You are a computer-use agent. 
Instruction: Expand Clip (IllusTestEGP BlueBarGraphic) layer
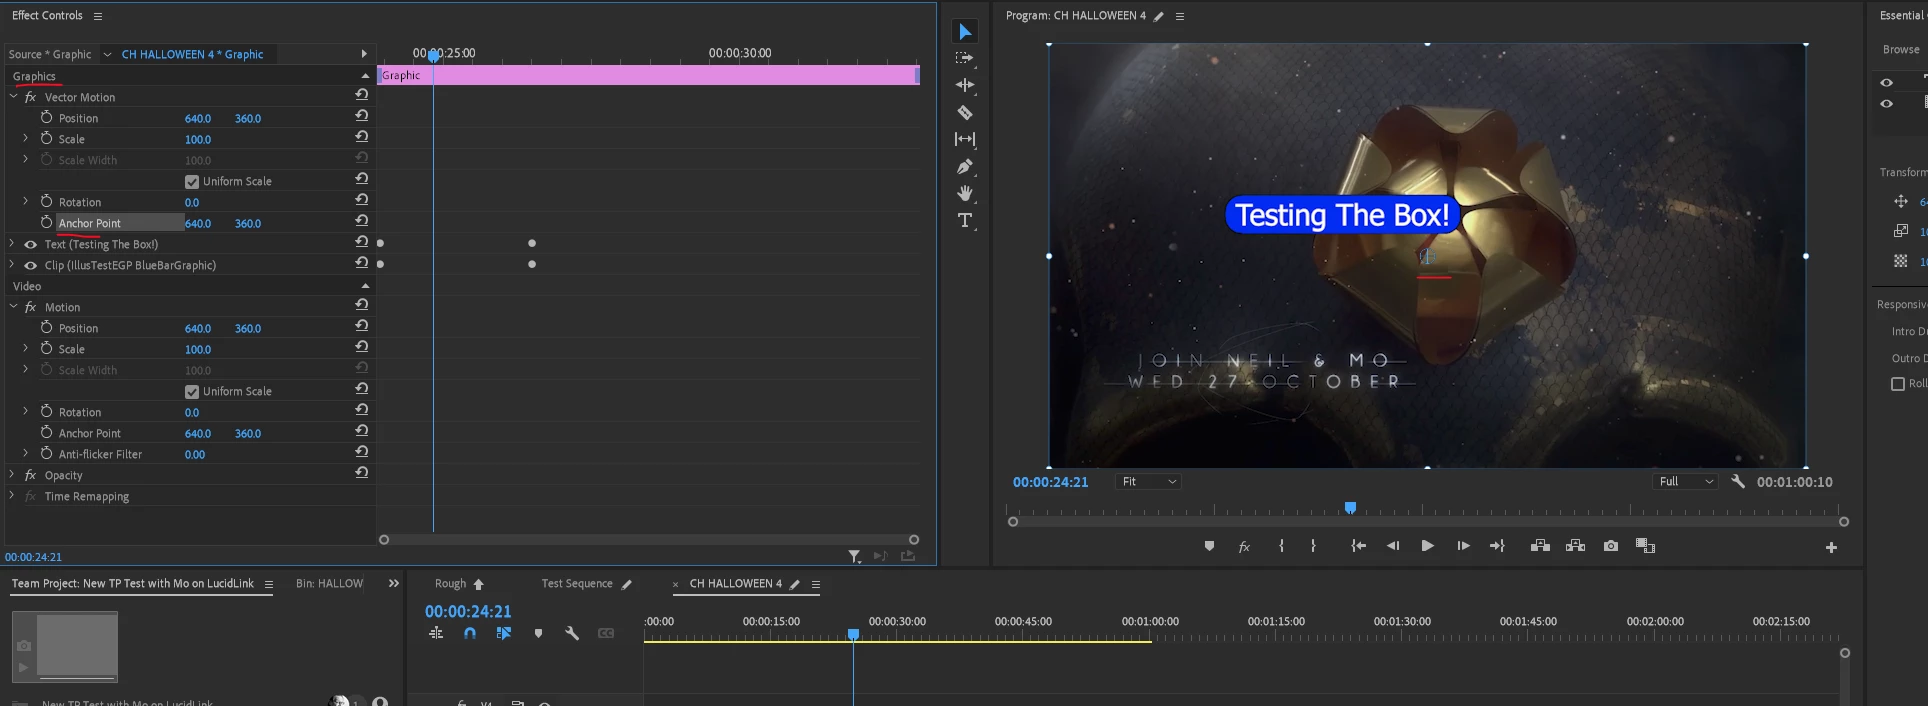click(x=12, y=264)
